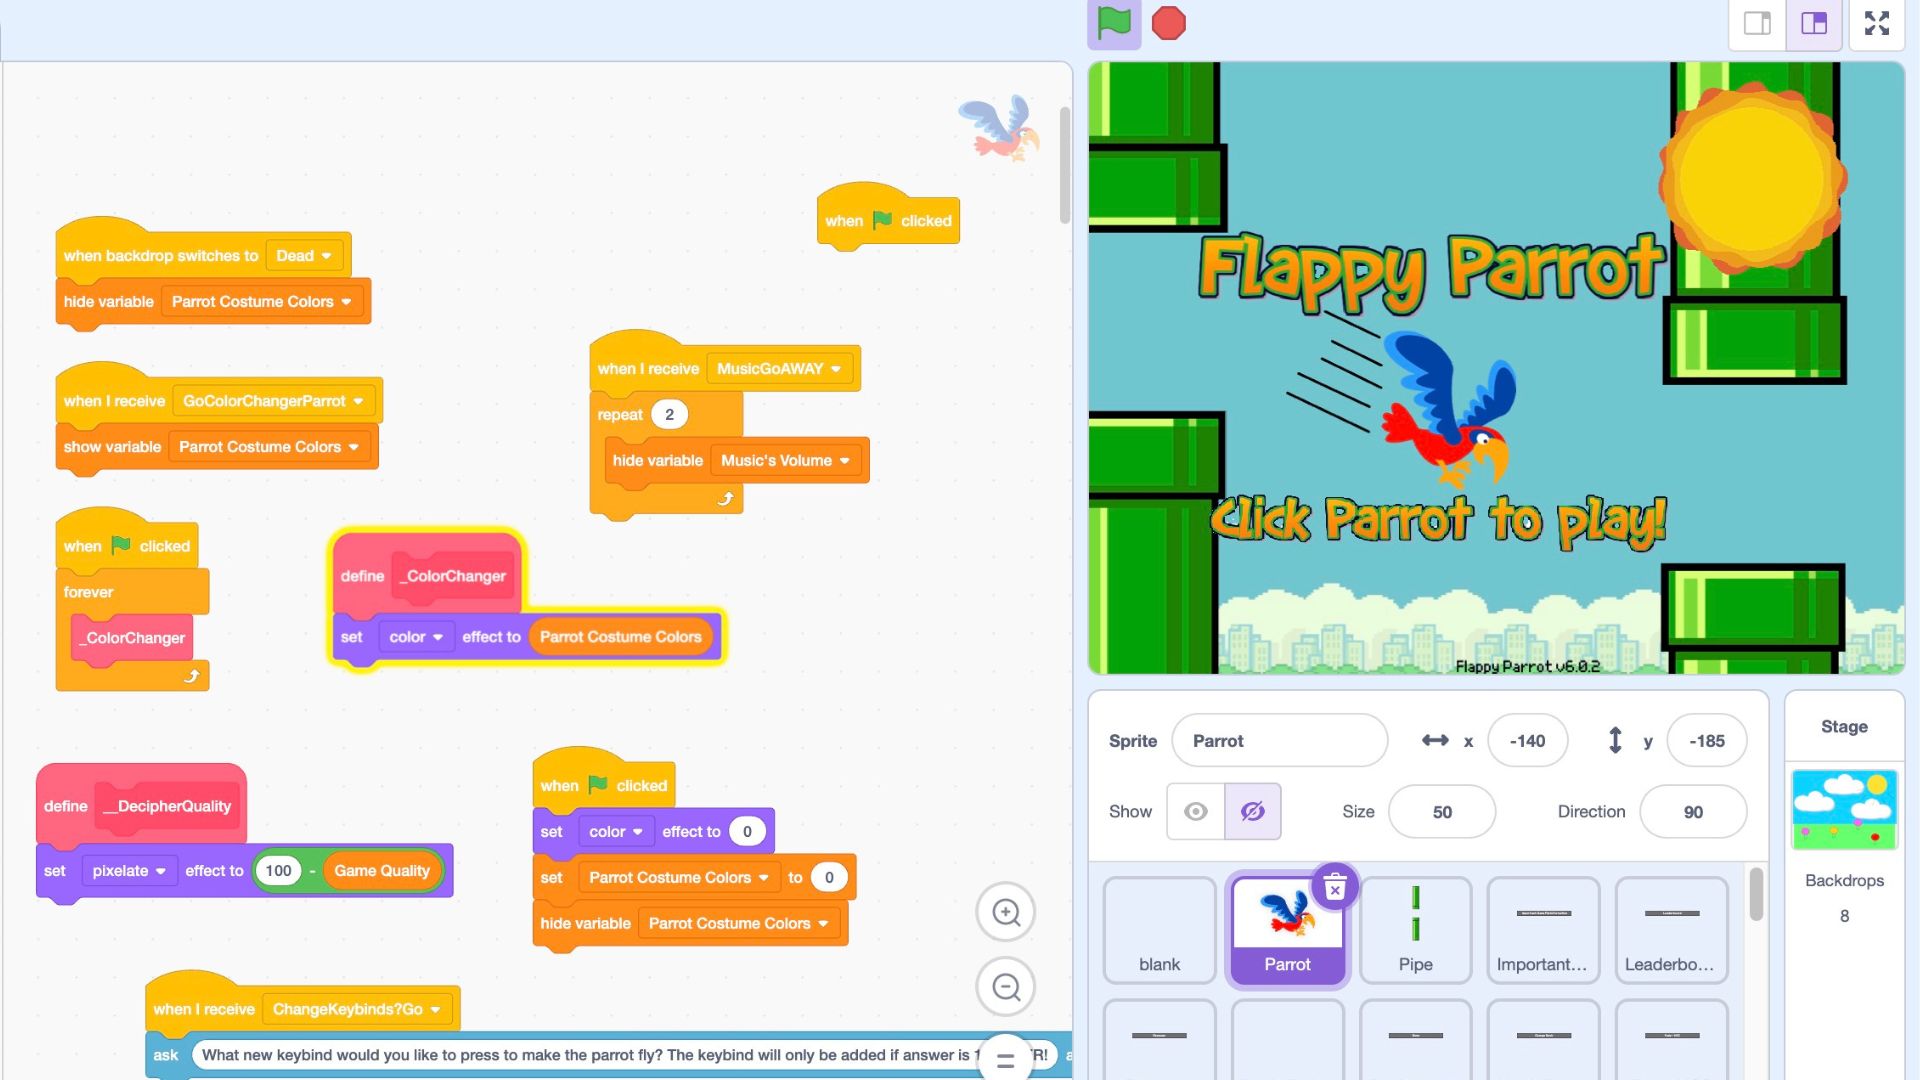Open Music's Volume variable dropdown

(x=785, y=461)
